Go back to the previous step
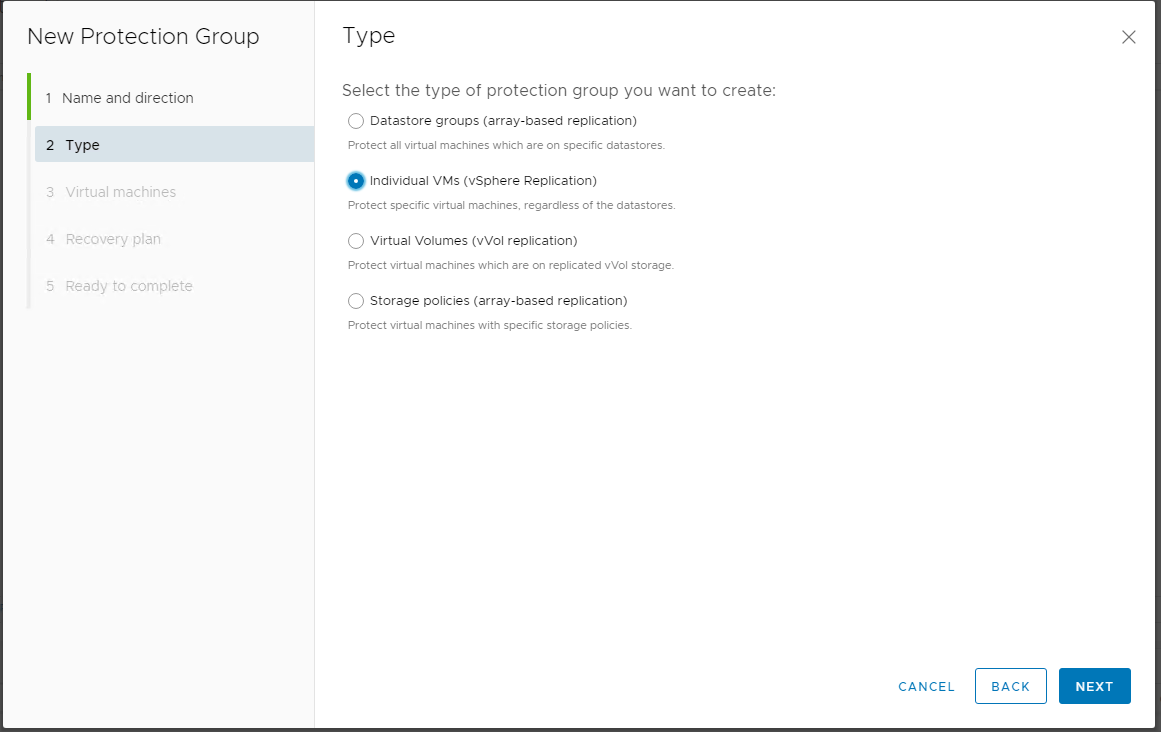This screenshot has height=732, width=1161. (1010, 686)
